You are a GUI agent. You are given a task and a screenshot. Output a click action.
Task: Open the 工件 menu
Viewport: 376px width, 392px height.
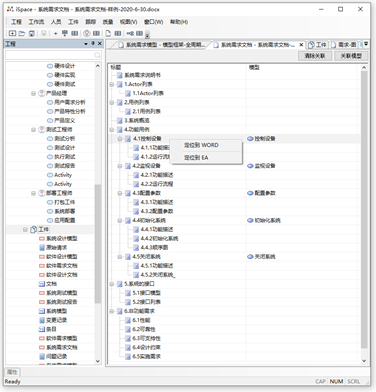coord(73,22)
